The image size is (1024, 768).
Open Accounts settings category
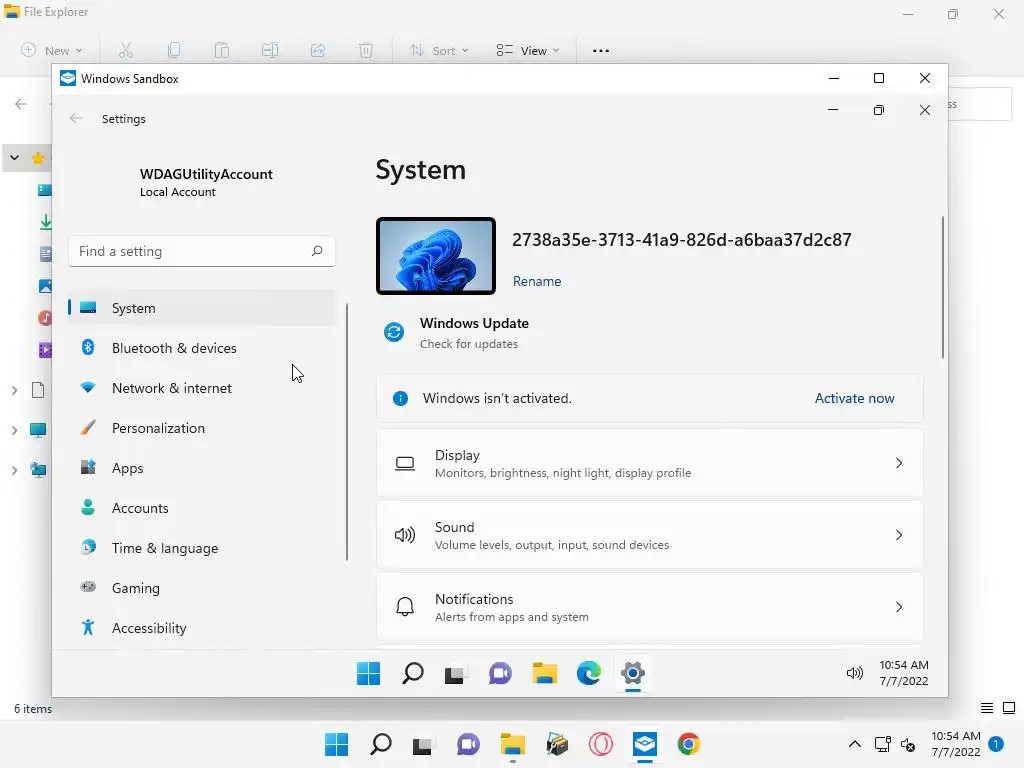tap(202, 508)
